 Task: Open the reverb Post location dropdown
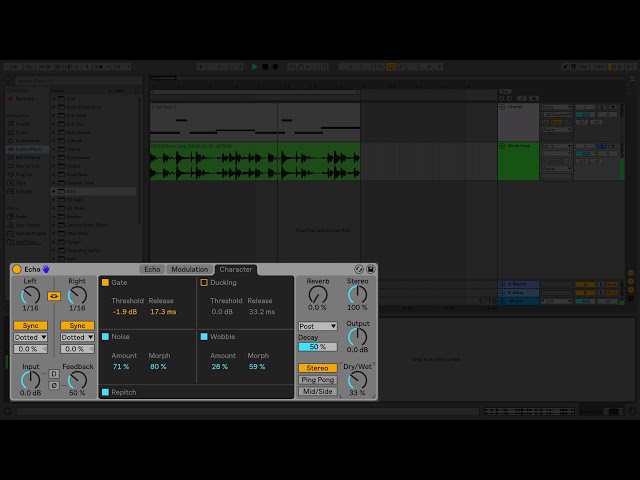318,326
